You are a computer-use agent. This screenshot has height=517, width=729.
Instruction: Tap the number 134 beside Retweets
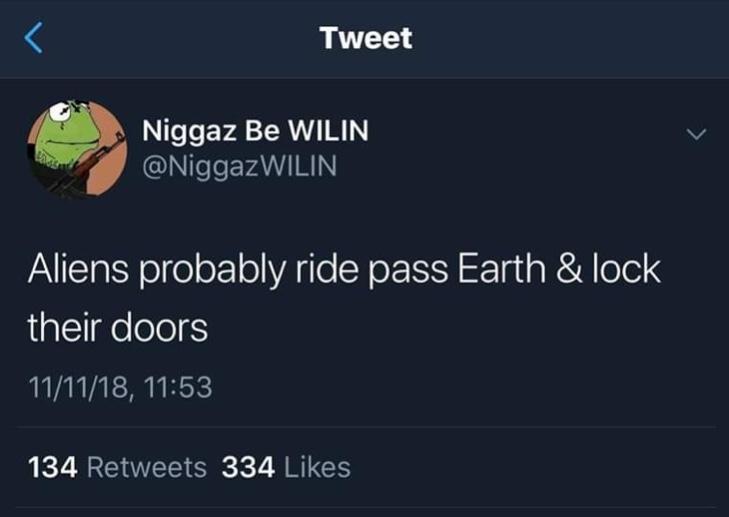pos(53,467)
